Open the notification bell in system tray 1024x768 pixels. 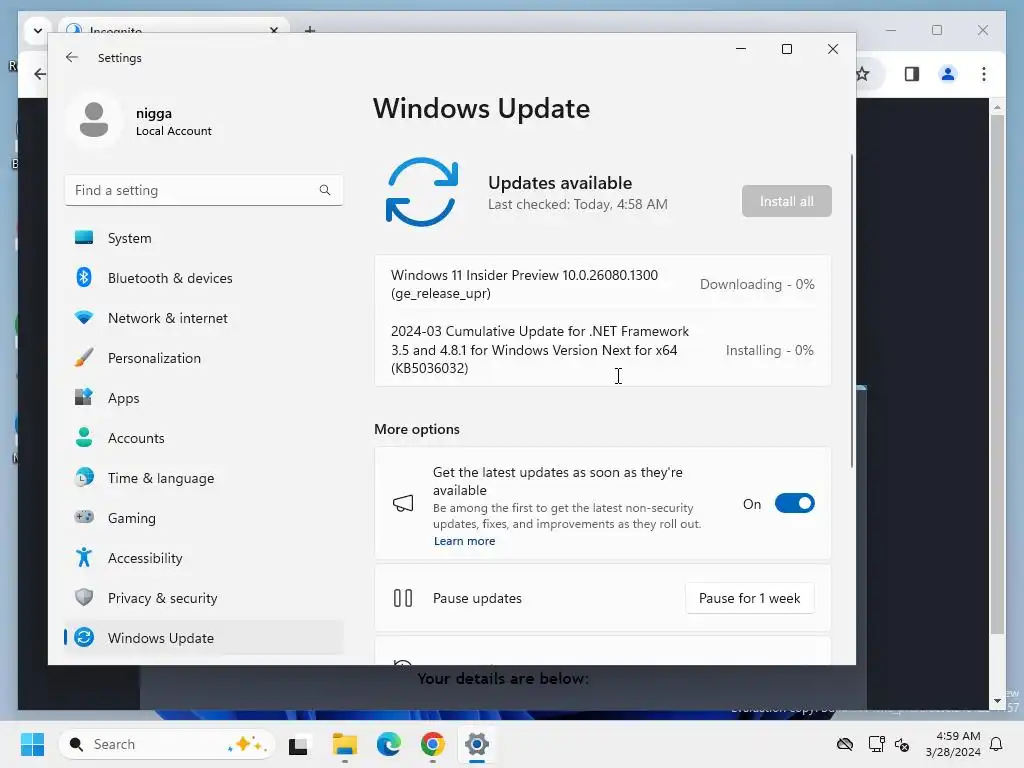coord(997,744)
